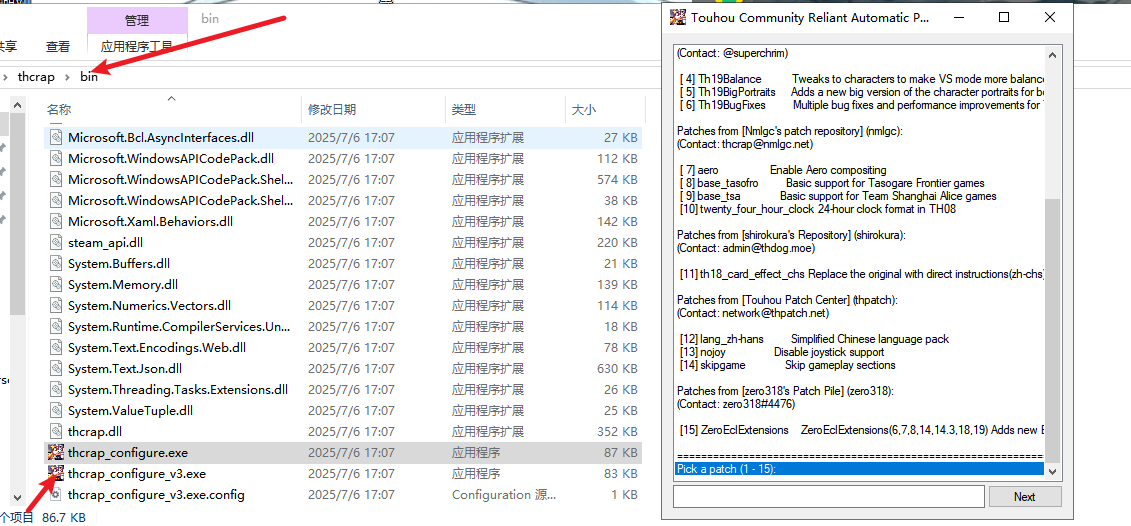Viewport: 1131px width, 526px height.
Task: Click the 630 KB size cell
Action: tap(617, 369)
